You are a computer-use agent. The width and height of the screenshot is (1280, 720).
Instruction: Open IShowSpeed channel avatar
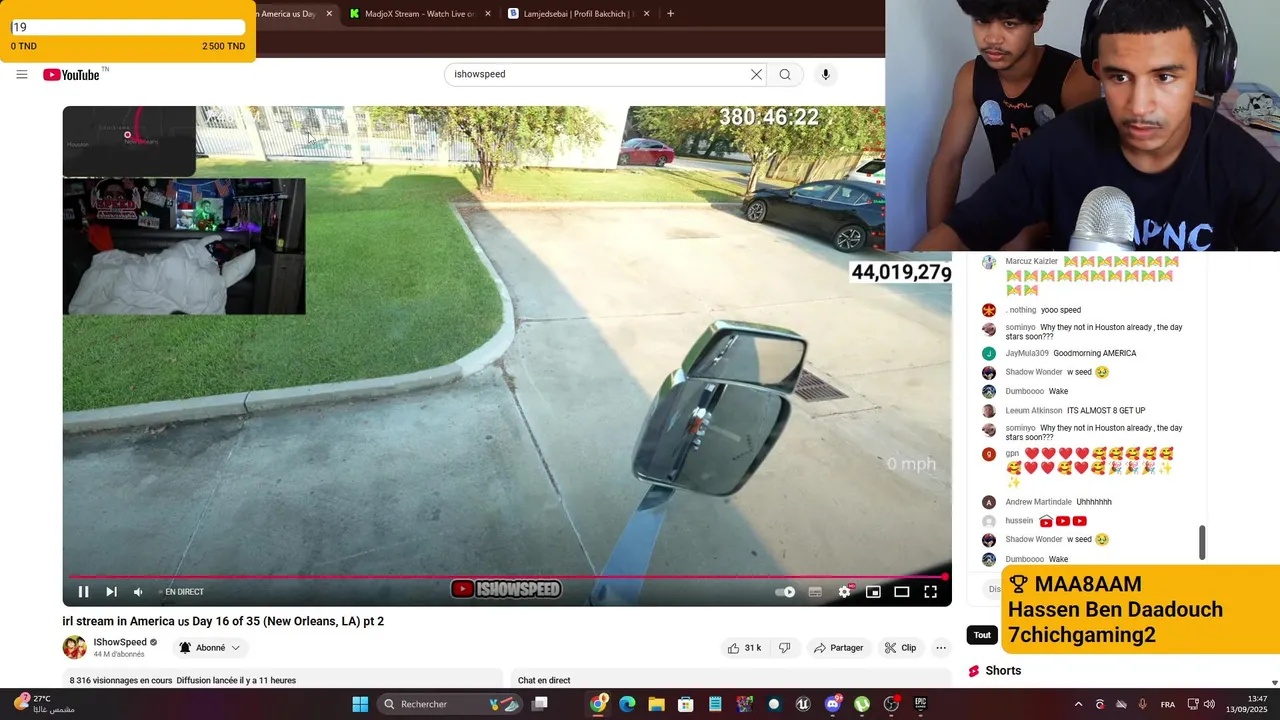tap(75, 647)
